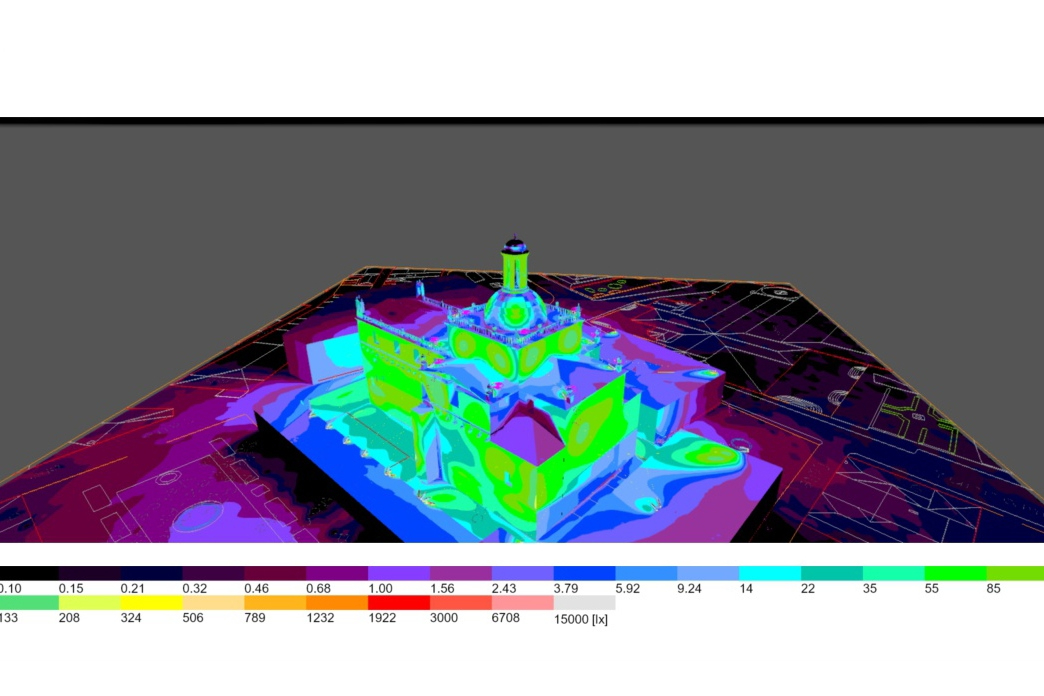Click the 2.43 lux value label
Screen dimensions: 1044x696
[506, 589]
